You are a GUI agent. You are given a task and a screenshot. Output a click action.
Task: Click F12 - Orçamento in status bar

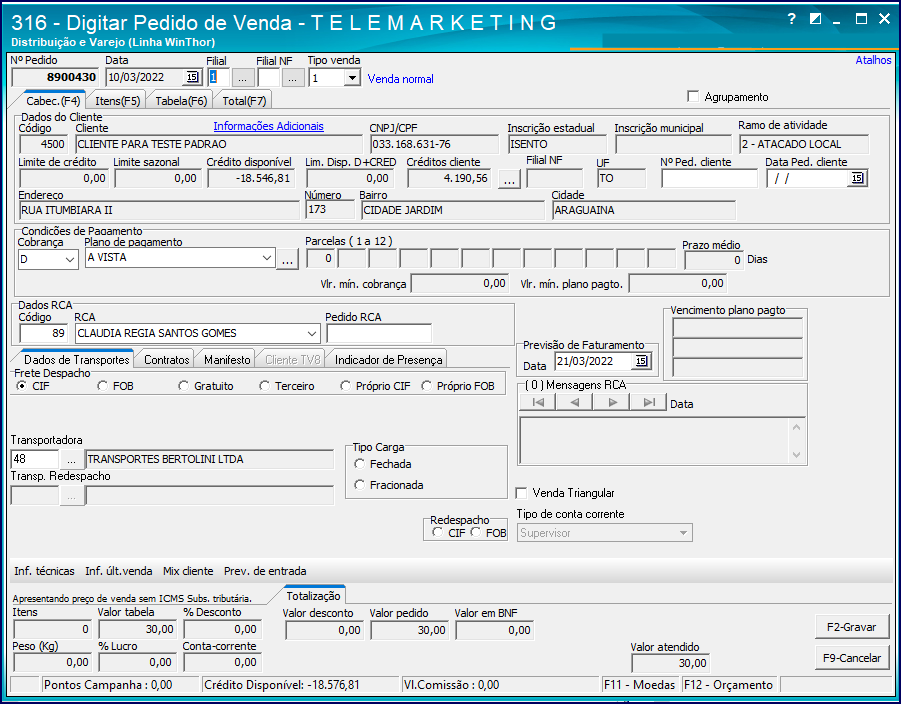[728, 685]
